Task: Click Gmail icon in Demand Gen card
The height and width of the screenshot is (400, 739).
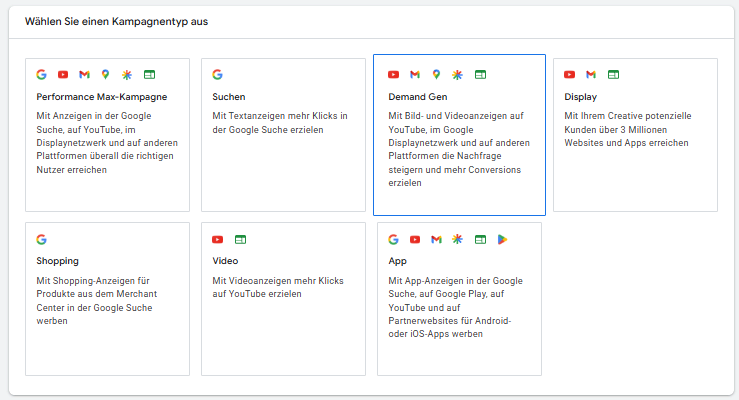Action: 415,74
